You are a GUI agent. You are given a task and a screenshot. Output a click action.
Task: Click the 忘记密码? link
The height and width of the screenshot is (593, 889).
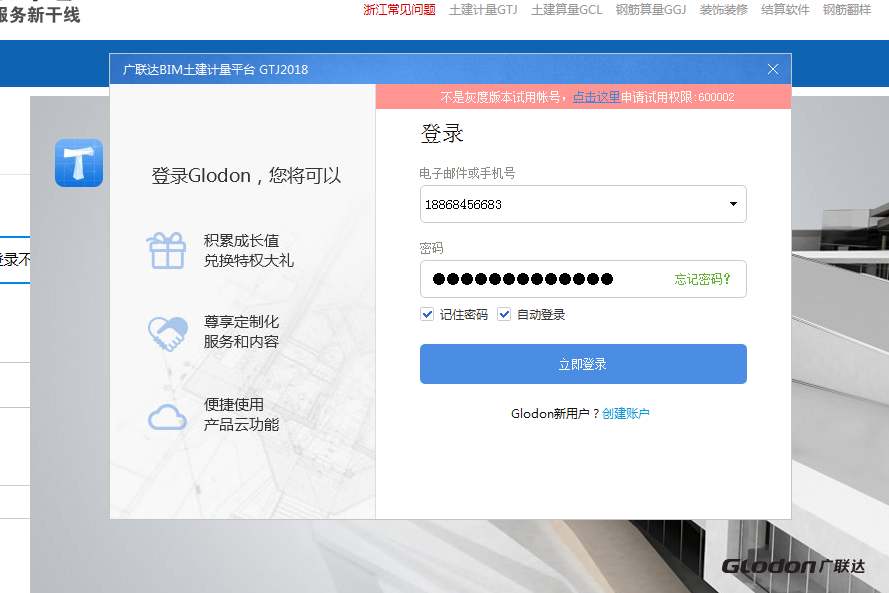(702, 279)
